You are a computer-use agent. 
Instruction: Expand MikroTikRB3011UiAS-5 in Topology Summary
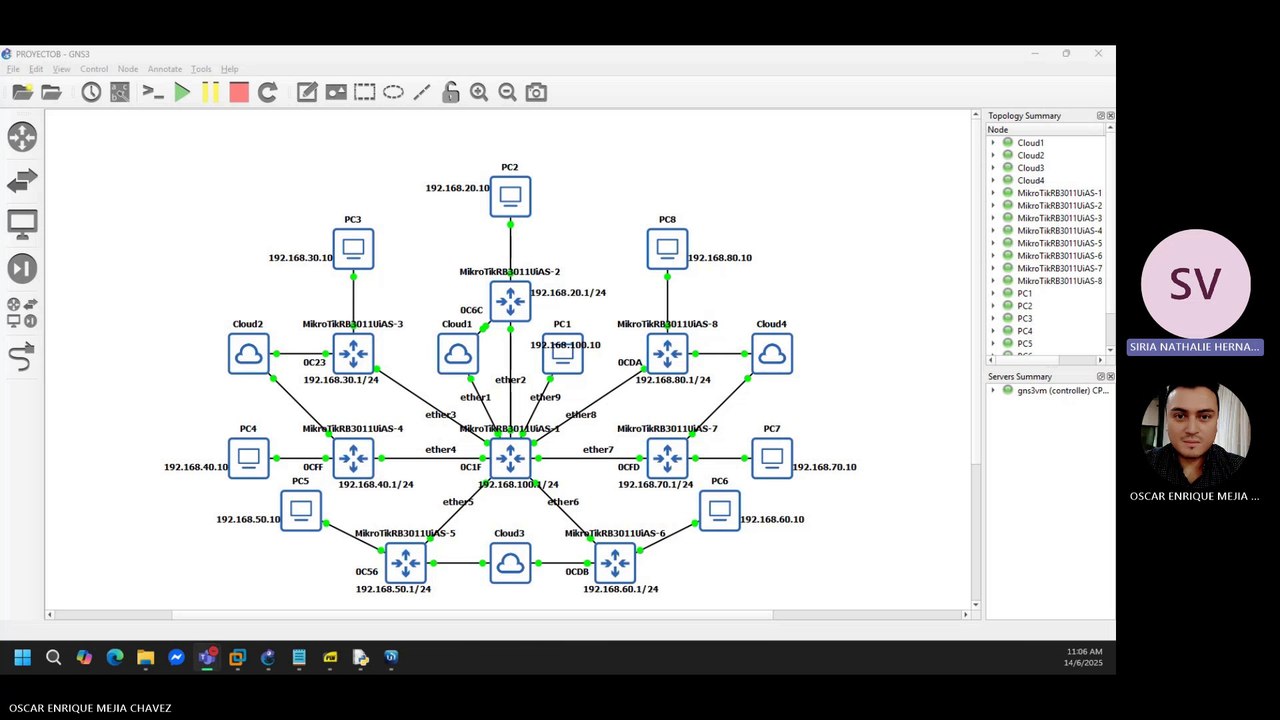pos(993,243)
